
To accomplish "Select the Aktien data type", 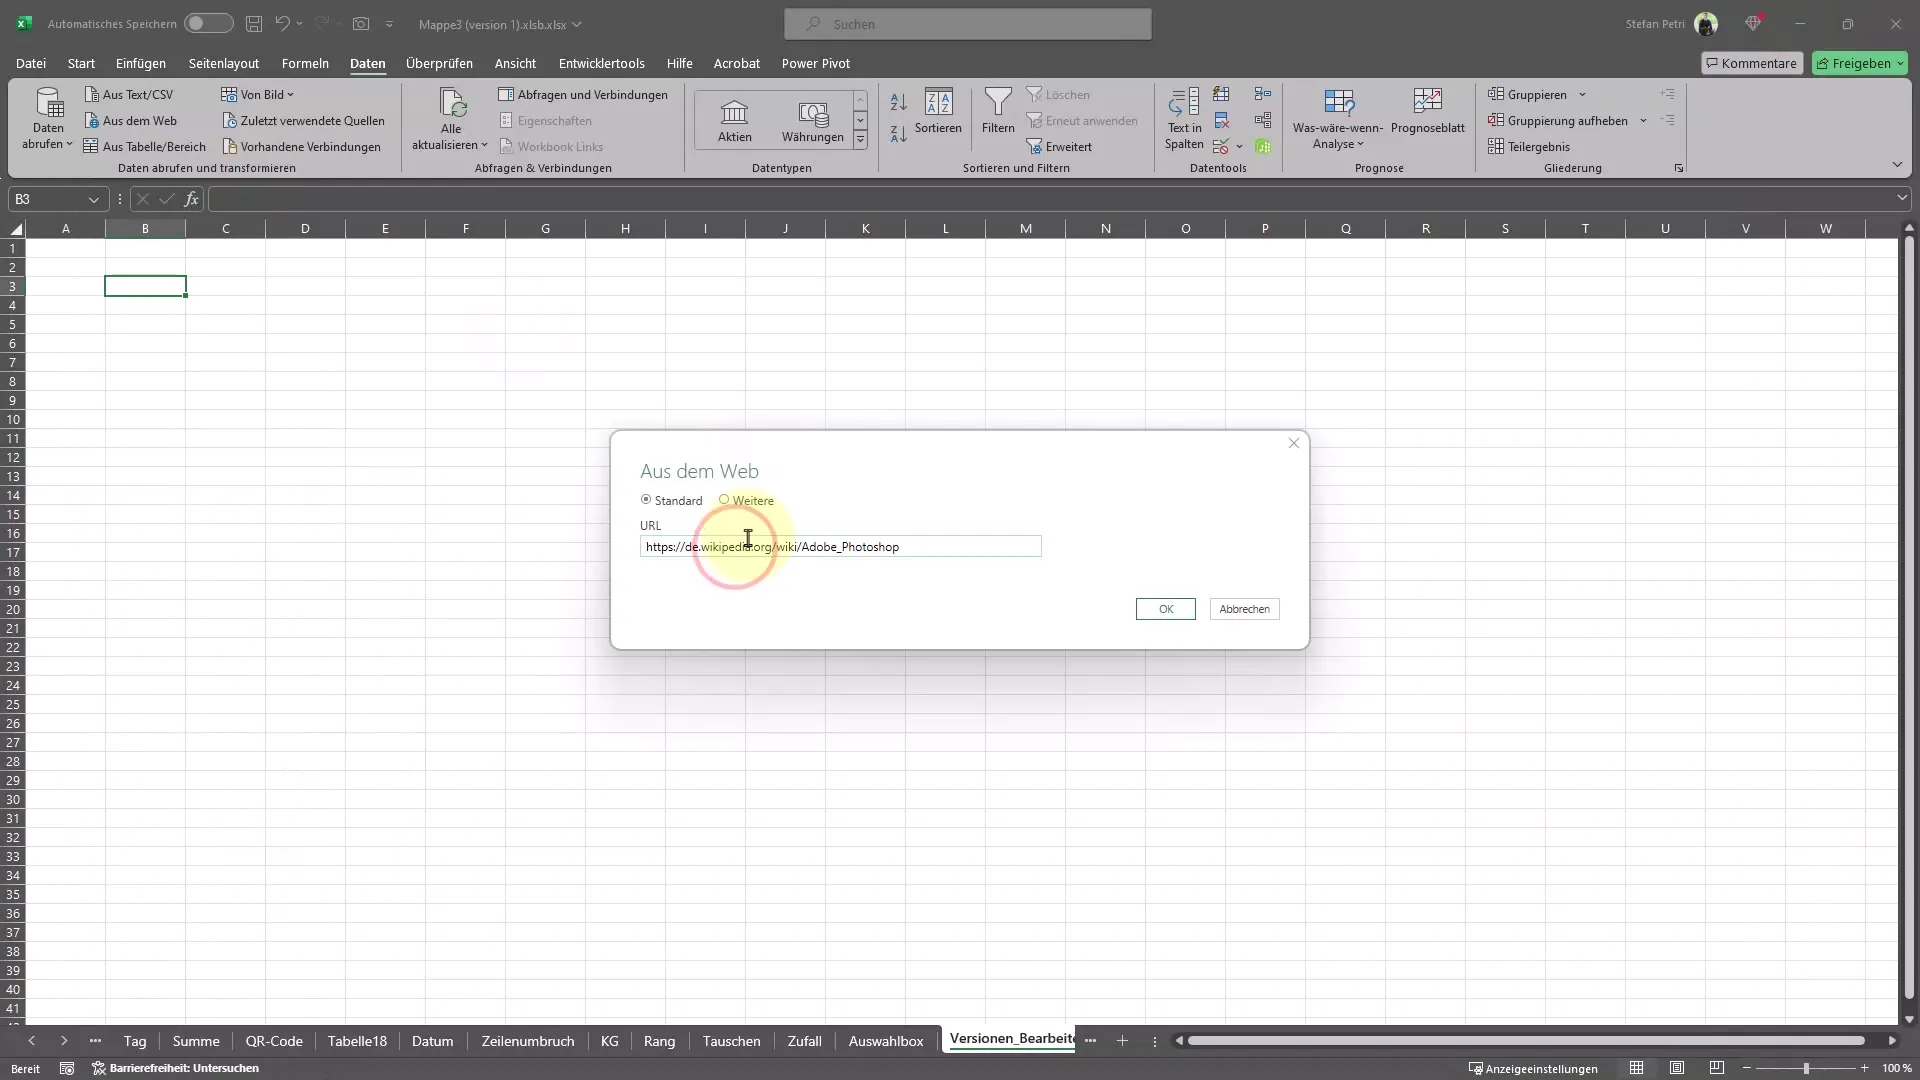I will click(734, 121).
